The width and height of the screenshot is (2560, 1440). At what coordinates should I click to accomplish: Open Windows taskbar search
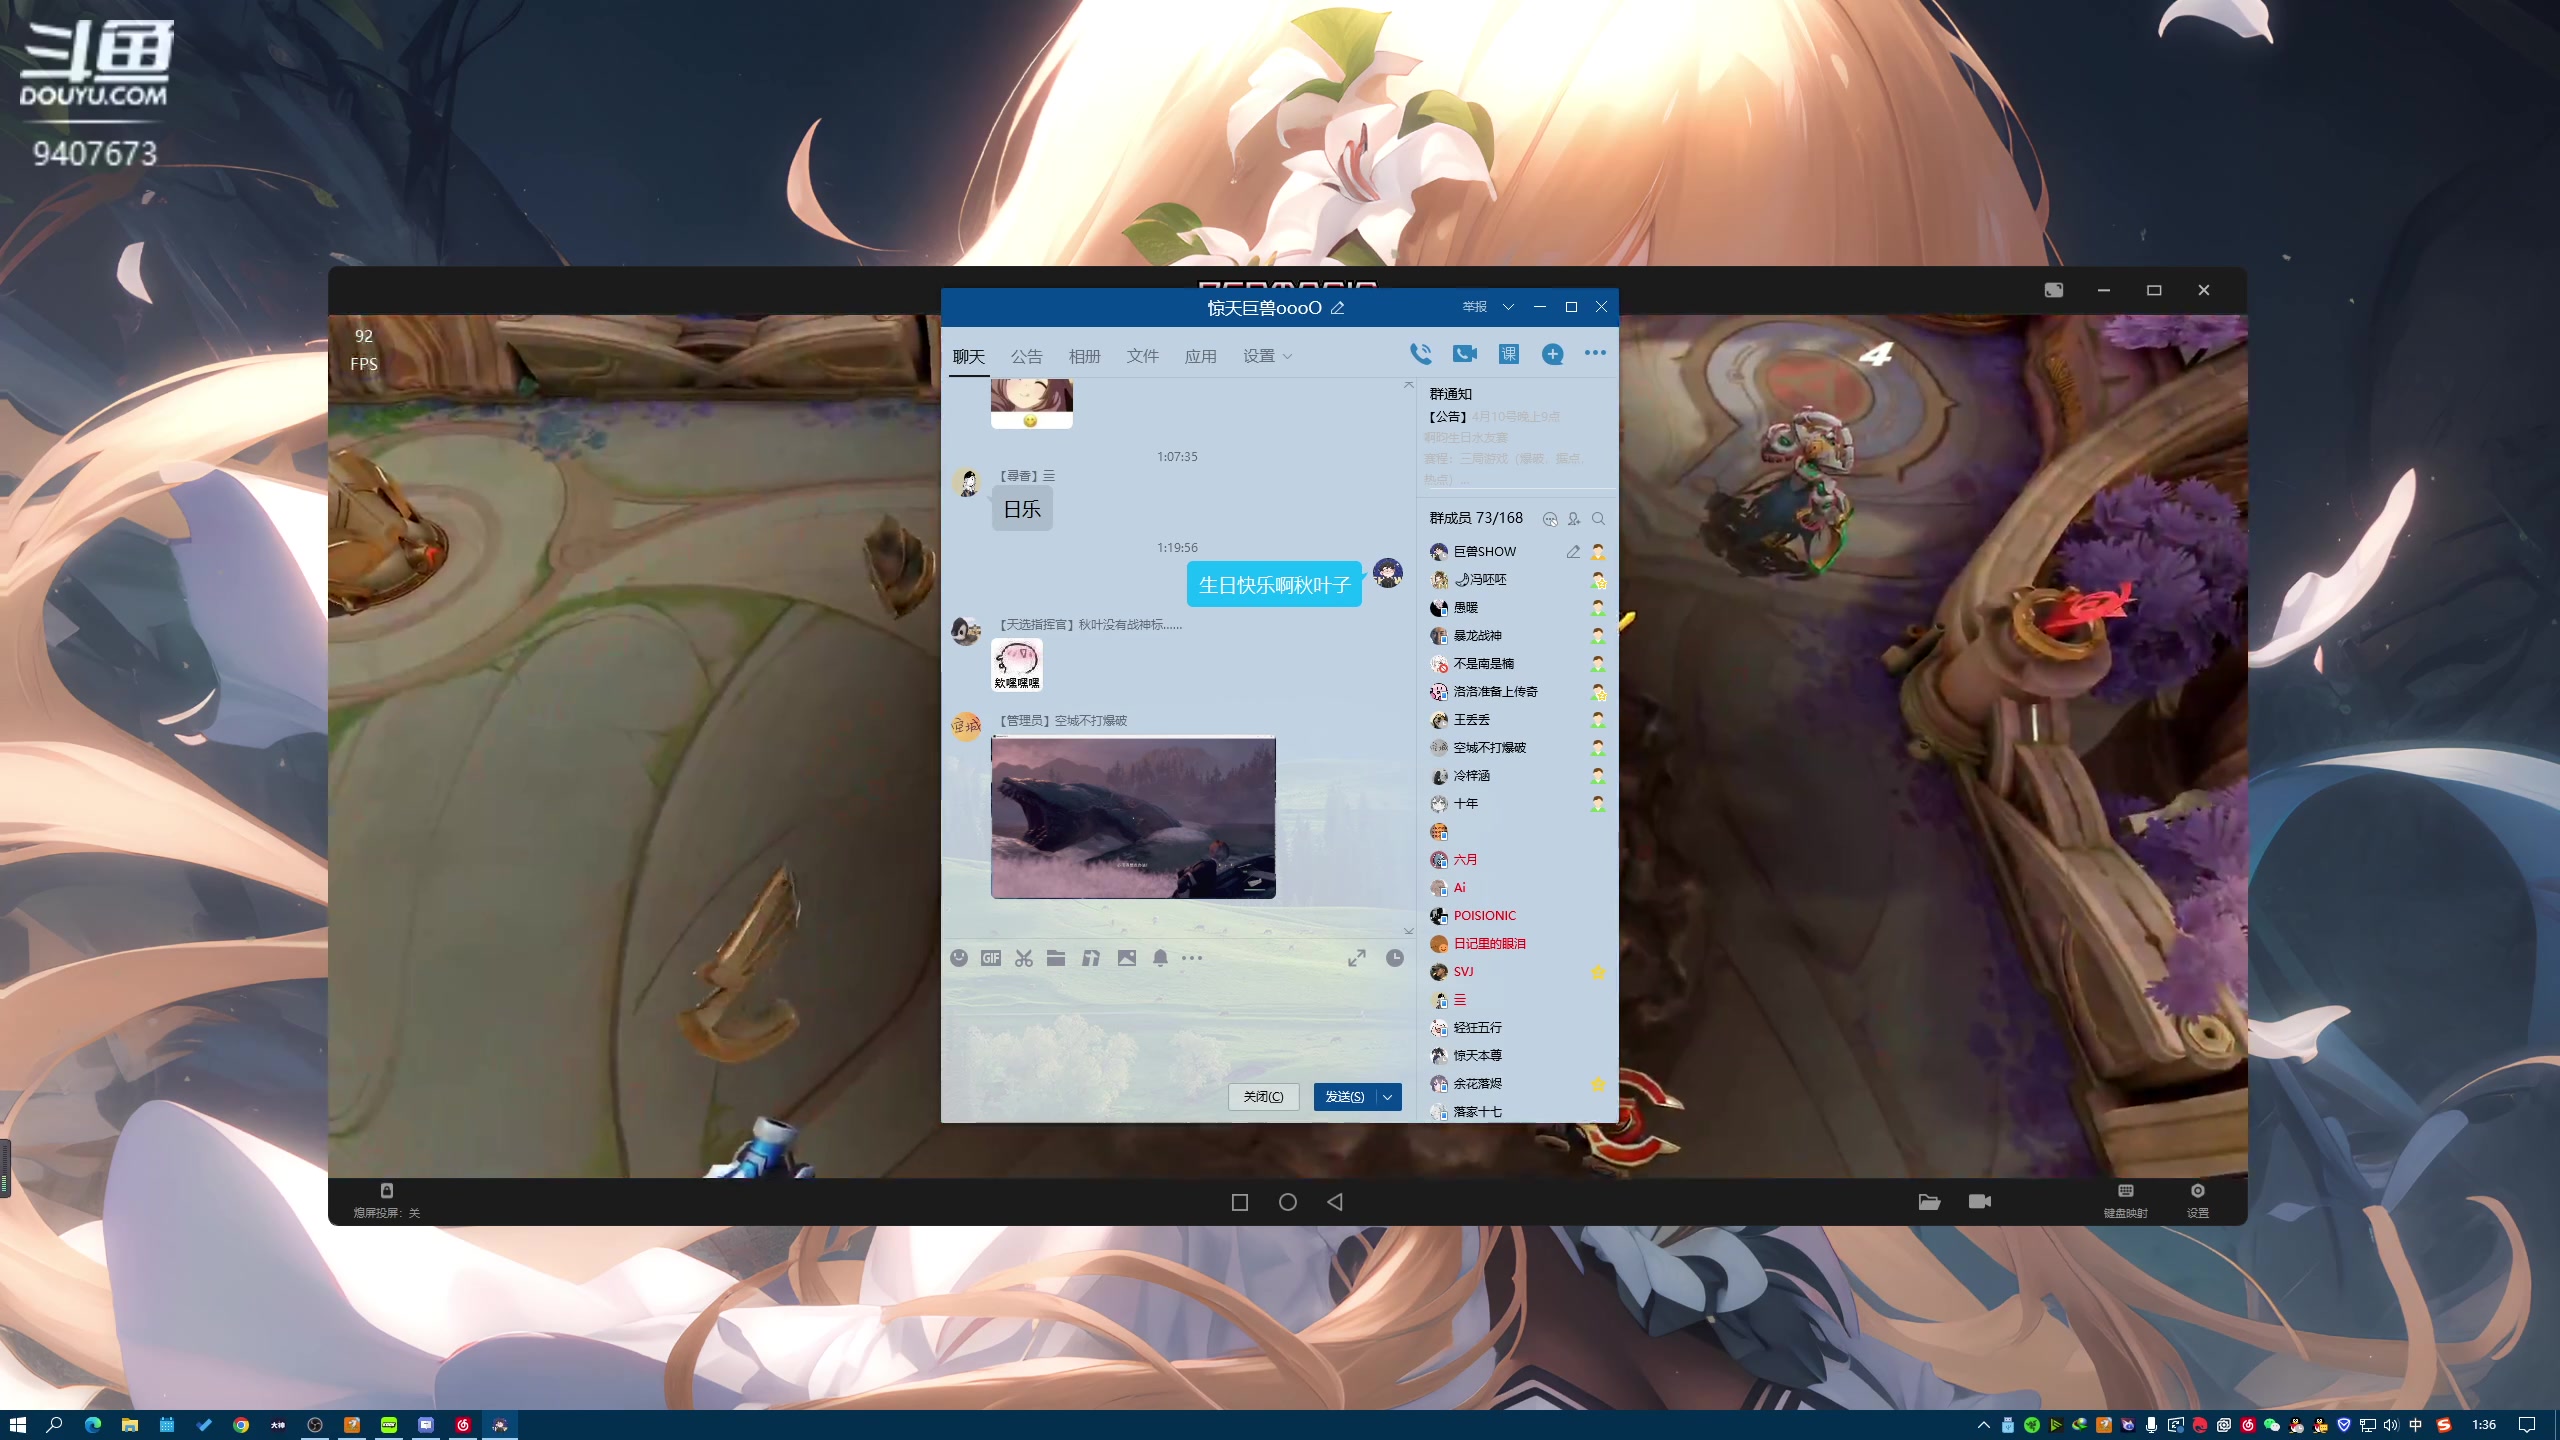click(x=55, y=1425)
